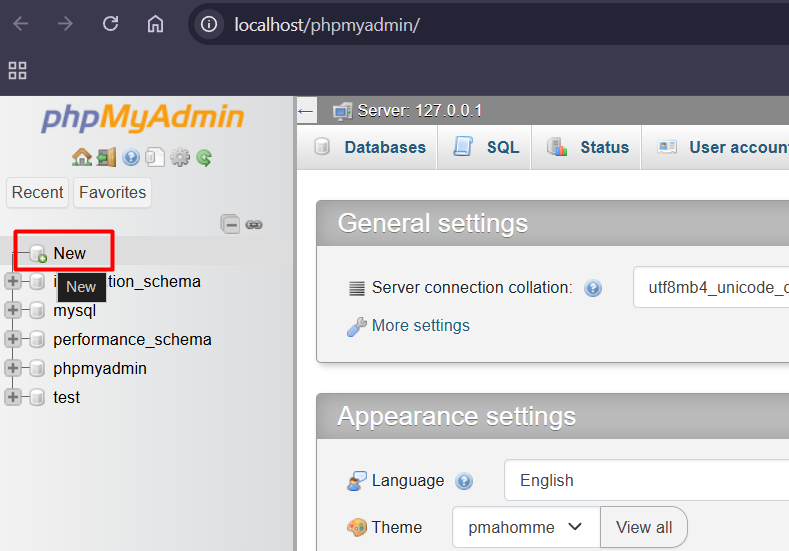Viewport: 789px width, 551px height.
Task: Open help icon beside Language
Action: click(464, 482)
